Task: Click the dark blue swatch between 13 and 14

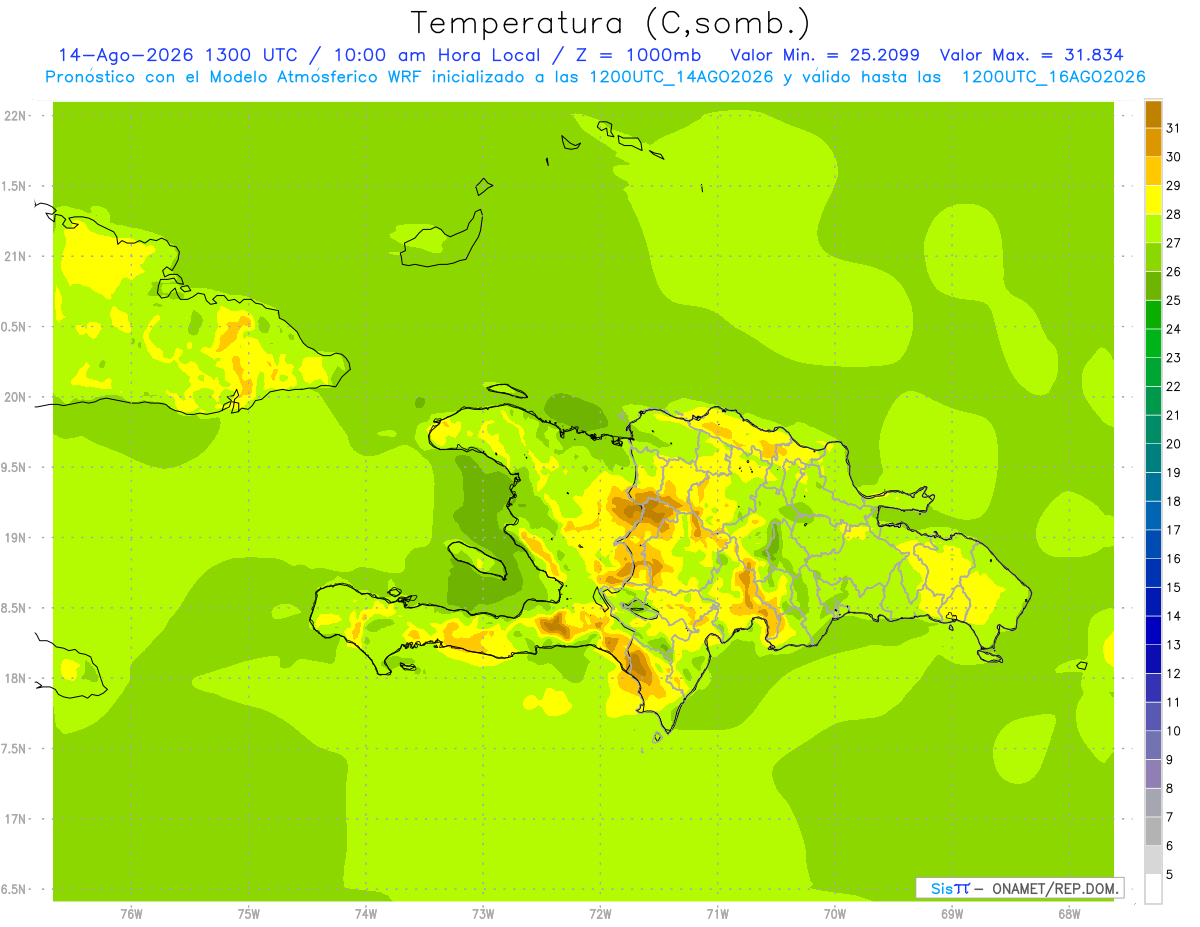Action: pyautogui.click(x=1153, y=630)
